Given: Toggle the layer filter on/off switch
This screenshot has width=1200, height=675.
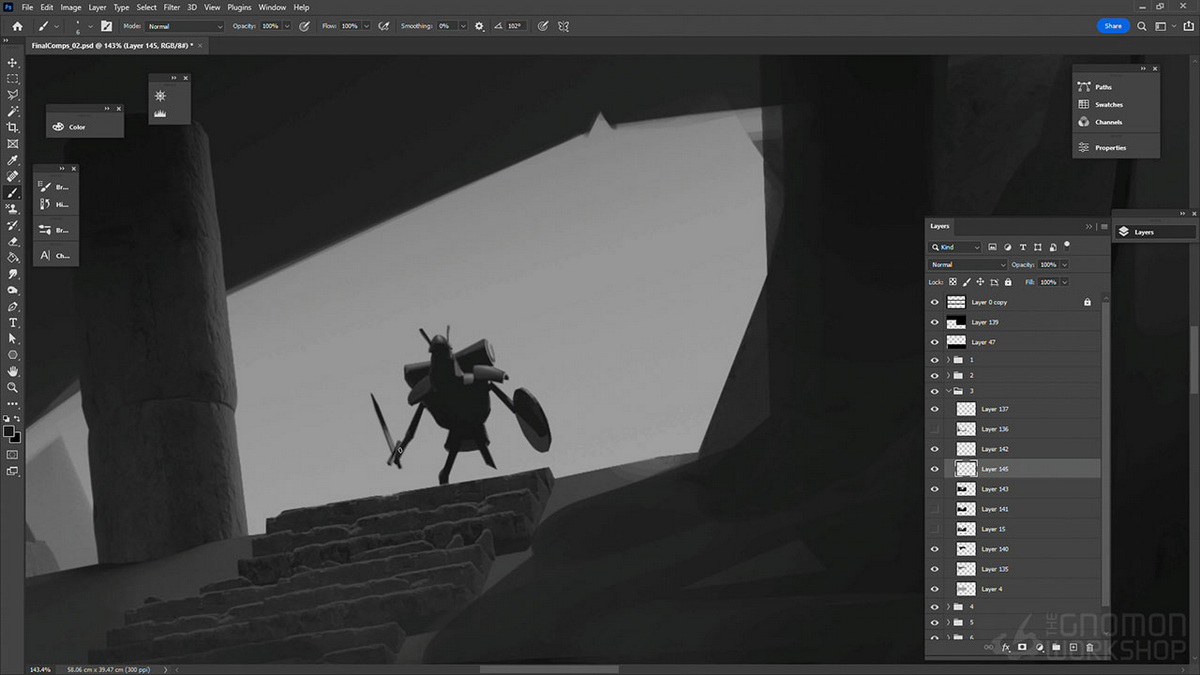Looking at the screenshot, I should click(1067, 244).
